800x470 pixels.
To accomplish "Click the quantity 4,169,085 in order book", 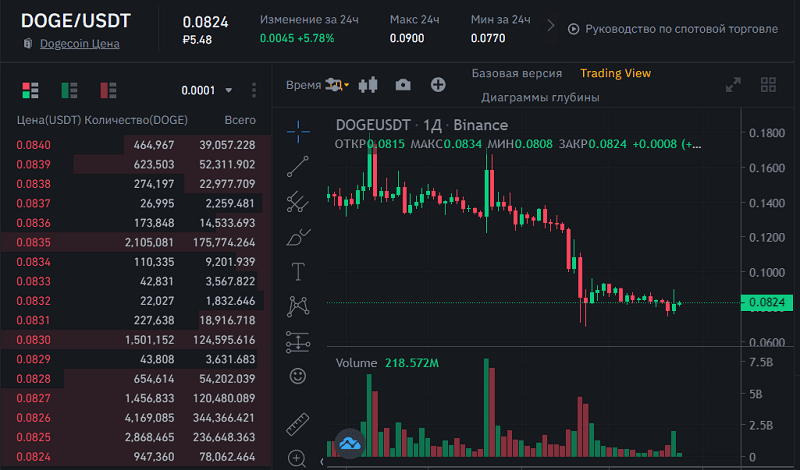I will point(149,417).
